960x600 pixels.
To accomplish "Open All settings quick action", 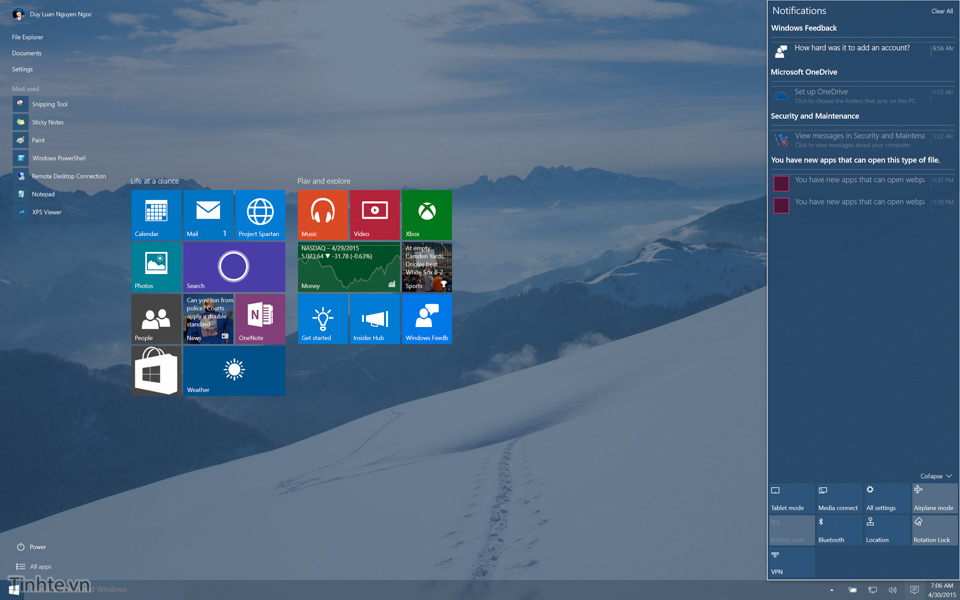I will [x=887, y=498].
